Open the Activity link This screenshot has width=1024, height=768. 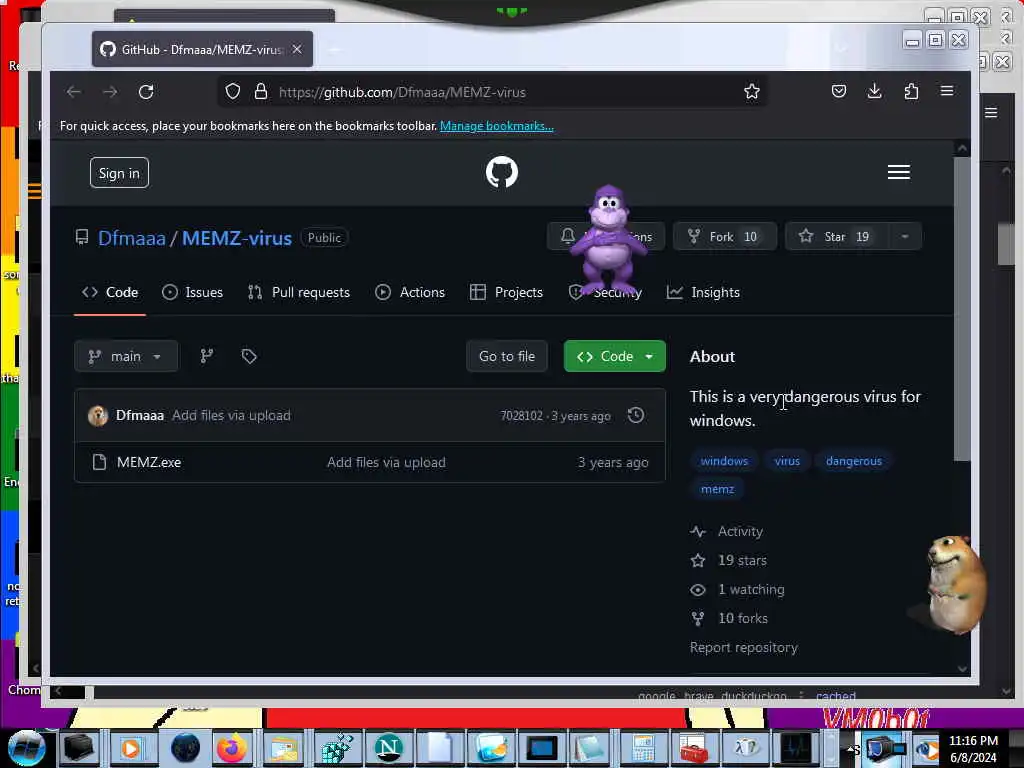coord(739,532)
